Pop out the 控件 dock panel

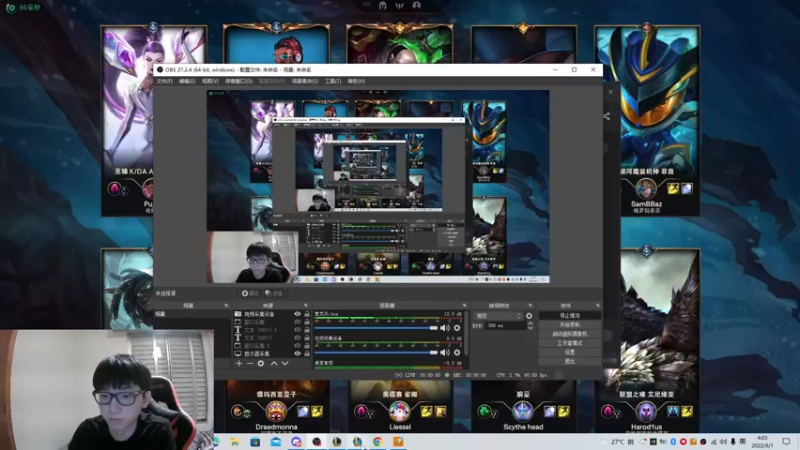point(597,305)
